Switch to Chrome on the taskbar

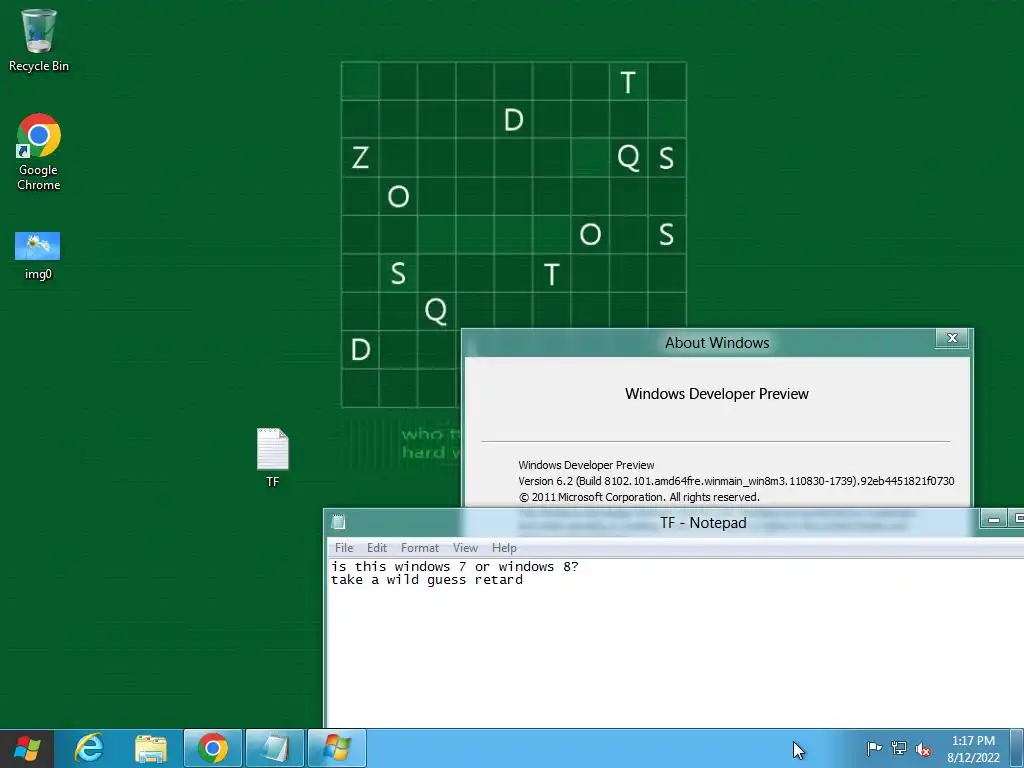(213, 748)
